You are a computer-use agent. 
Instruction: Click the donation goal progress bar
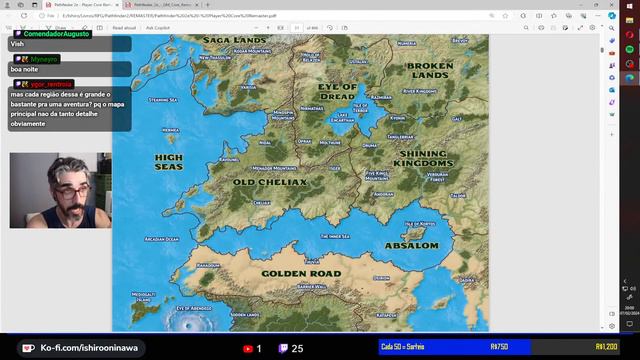[499, 347]
